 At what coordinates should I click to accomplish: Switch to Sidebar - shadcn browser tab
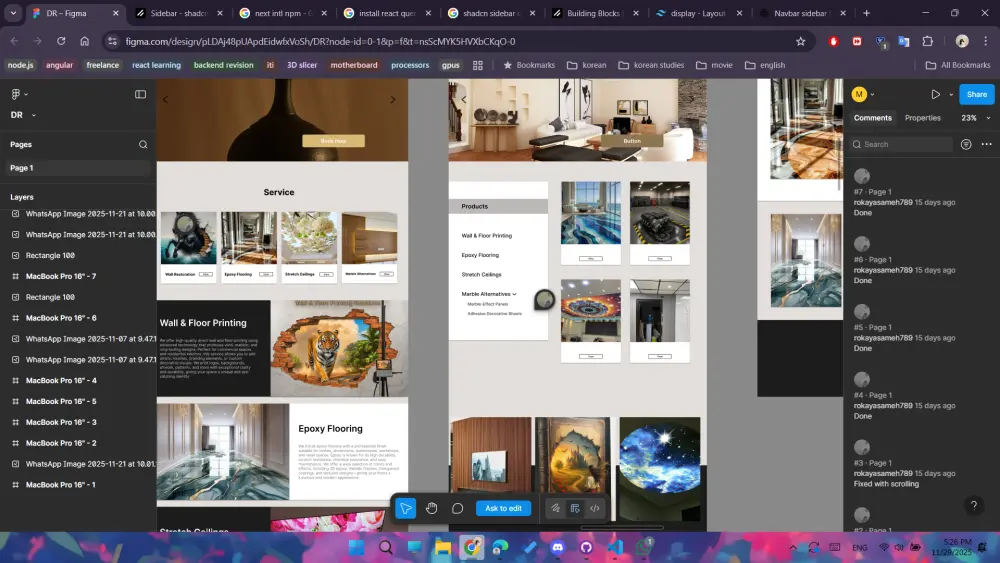[x=178, y=13]
